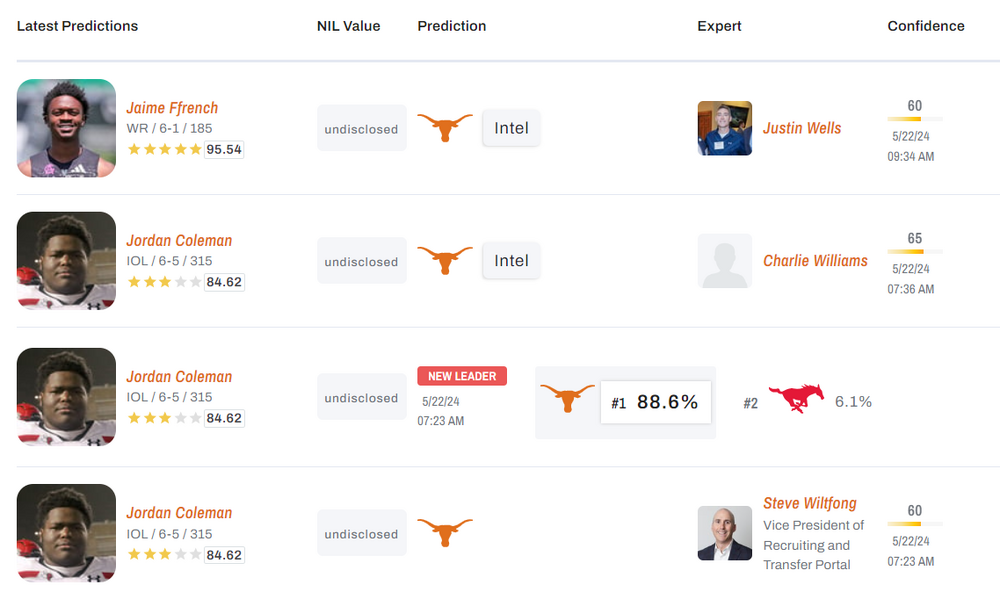
Task: Click Texas Longhorns logo in Jaime Ffrench row
Action: pyautogui.click(x=444, y=128)
